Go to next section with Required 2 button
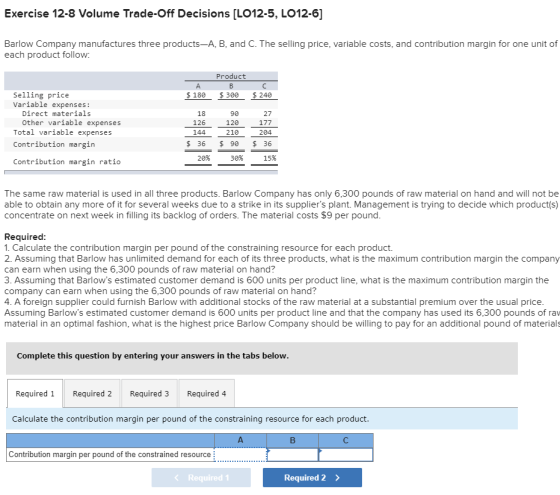The image size is (560, 495). (312, 478)
